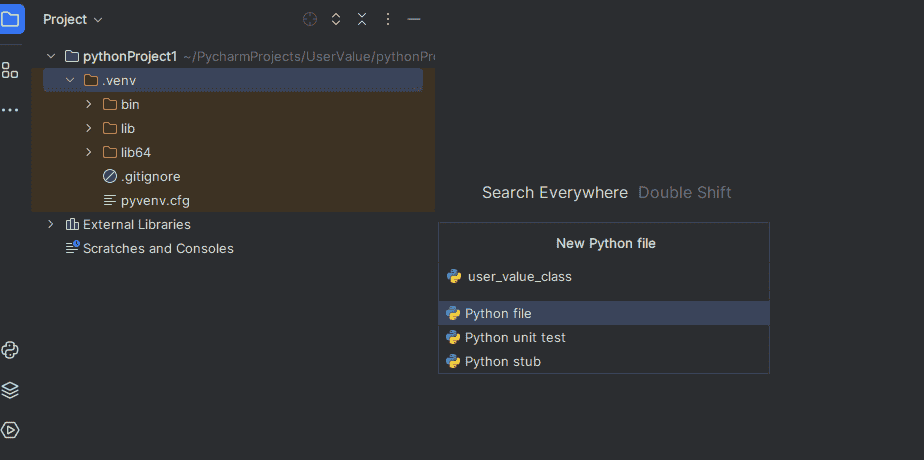
Task: Open Project panel options kebab menu
Action: (x=388, y=20)
